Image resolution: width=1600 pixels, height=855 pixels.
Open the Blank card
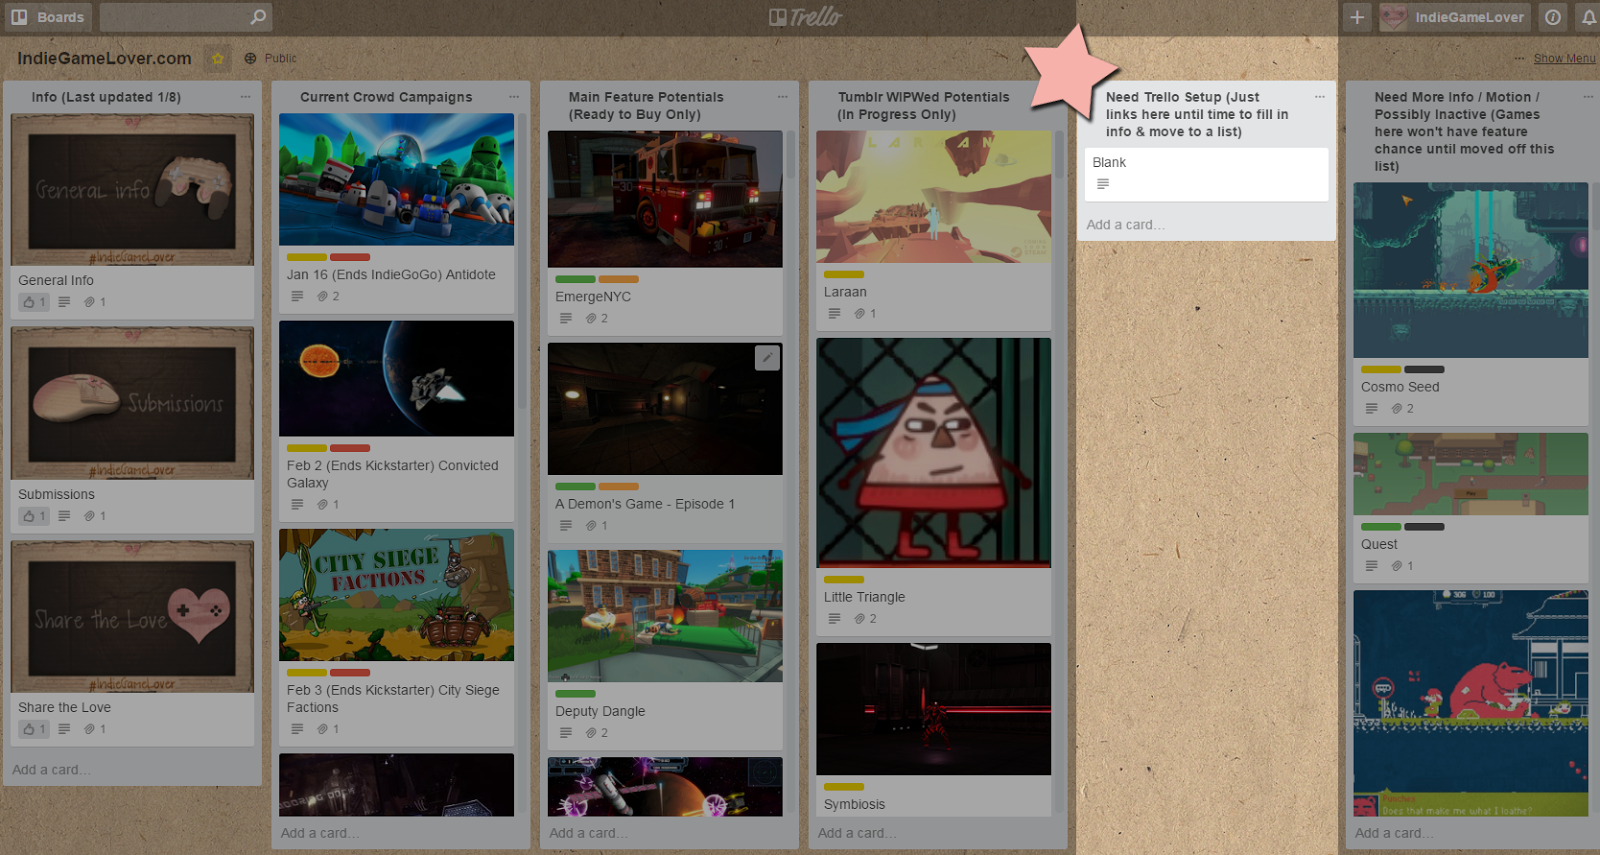(x=1207, y=174)
